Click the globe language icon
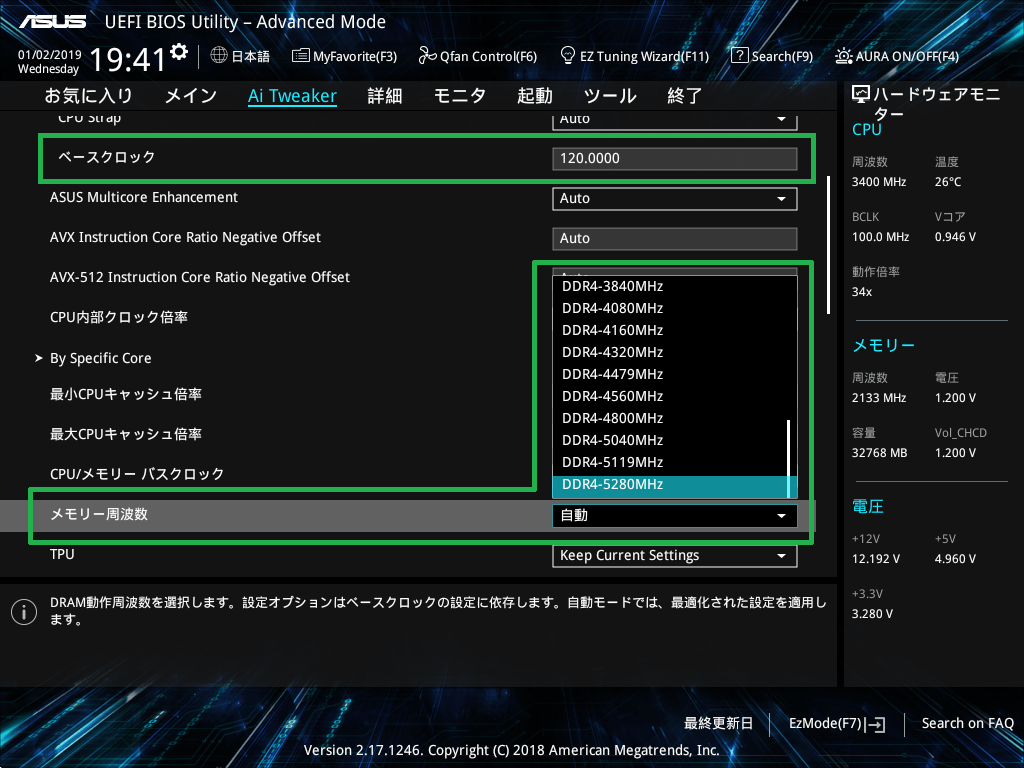The width and height of the screenshot is (1024, 768). (219, 56)
